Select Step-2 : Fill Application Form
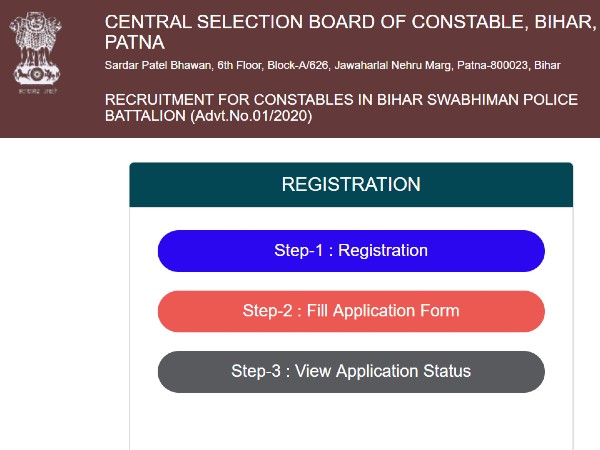Screen dimensions: 600x450 (351, 311)
